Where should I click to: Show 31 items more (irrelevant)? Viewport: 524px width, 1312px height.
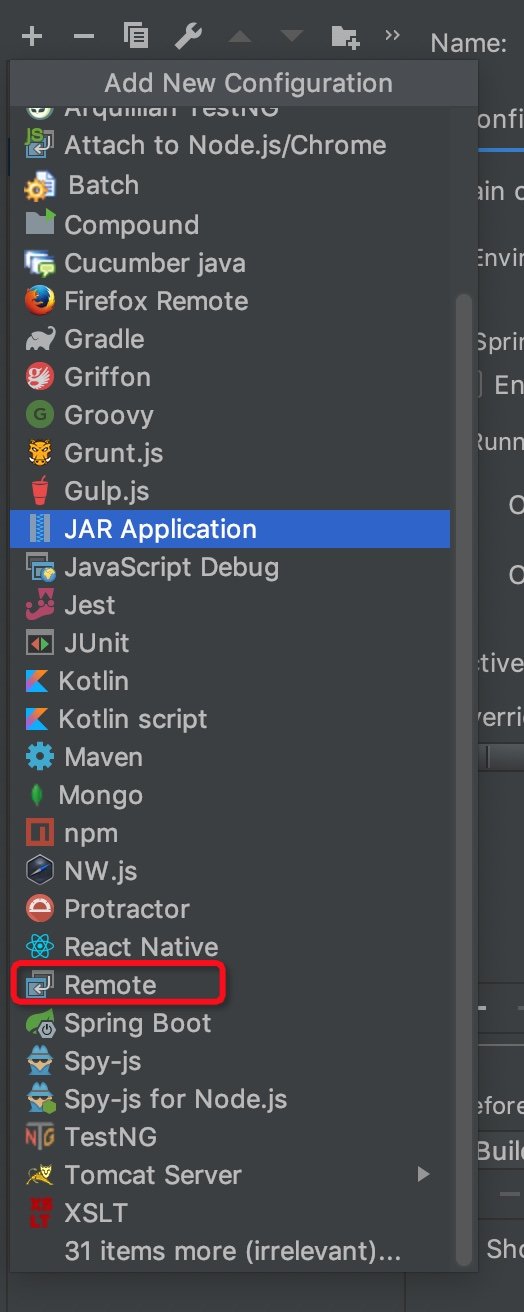pyautogui.click(x=233, y=1251)
